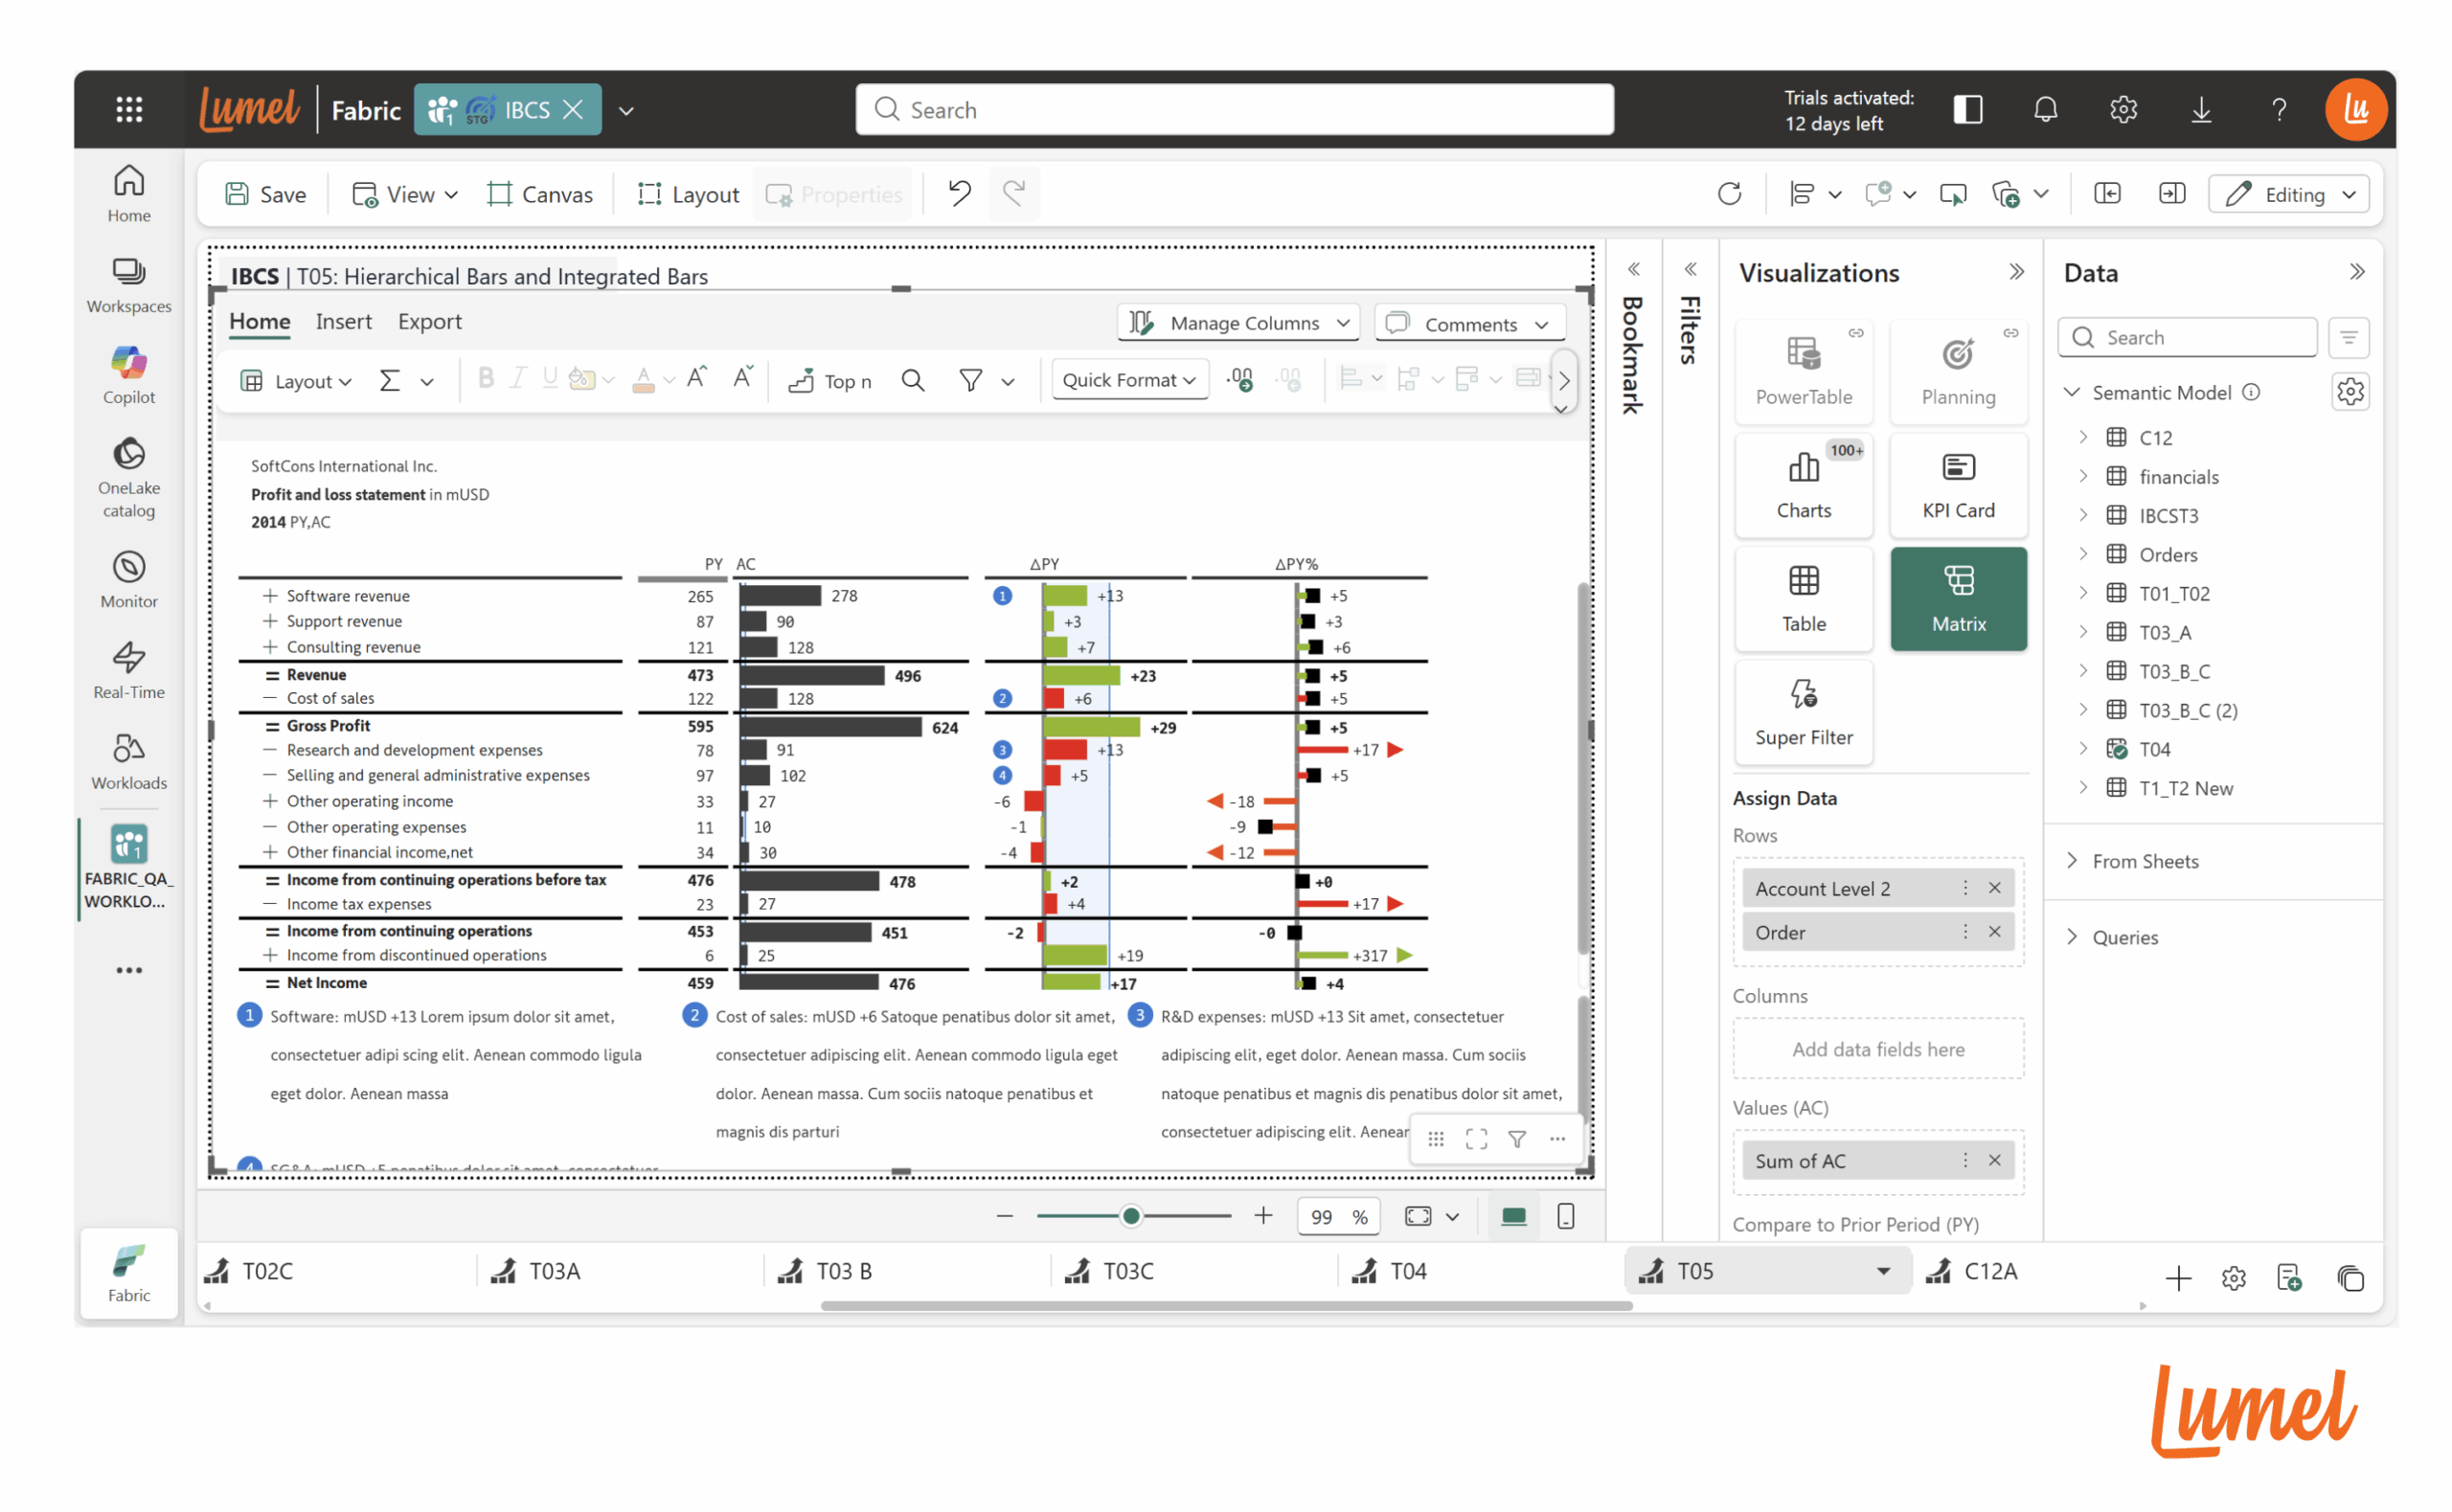Remove the Order field from Rows
The image size is (2452, 1512).
1993,931
